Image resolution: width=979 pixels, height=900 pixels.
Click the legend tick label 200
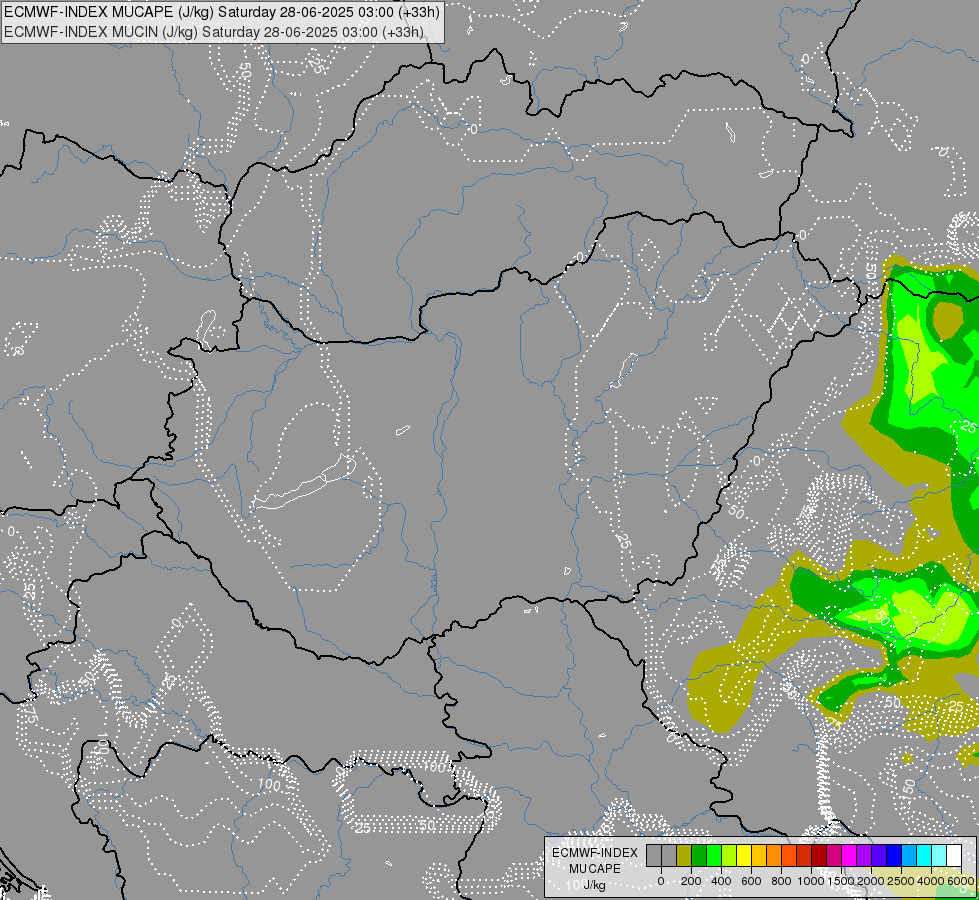[691, 881]
